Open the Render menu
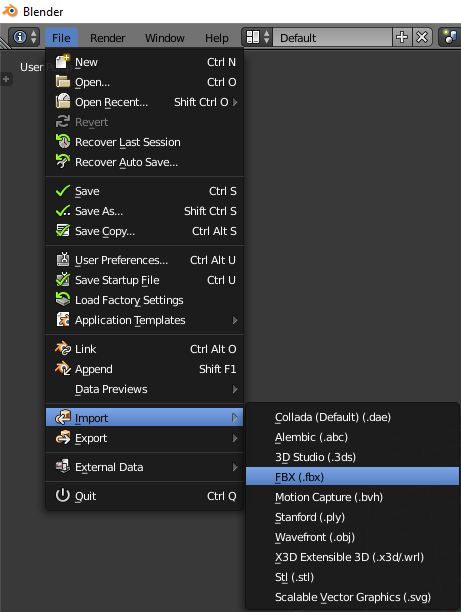This screenshot has width=461, height=612. pos(108,38)
